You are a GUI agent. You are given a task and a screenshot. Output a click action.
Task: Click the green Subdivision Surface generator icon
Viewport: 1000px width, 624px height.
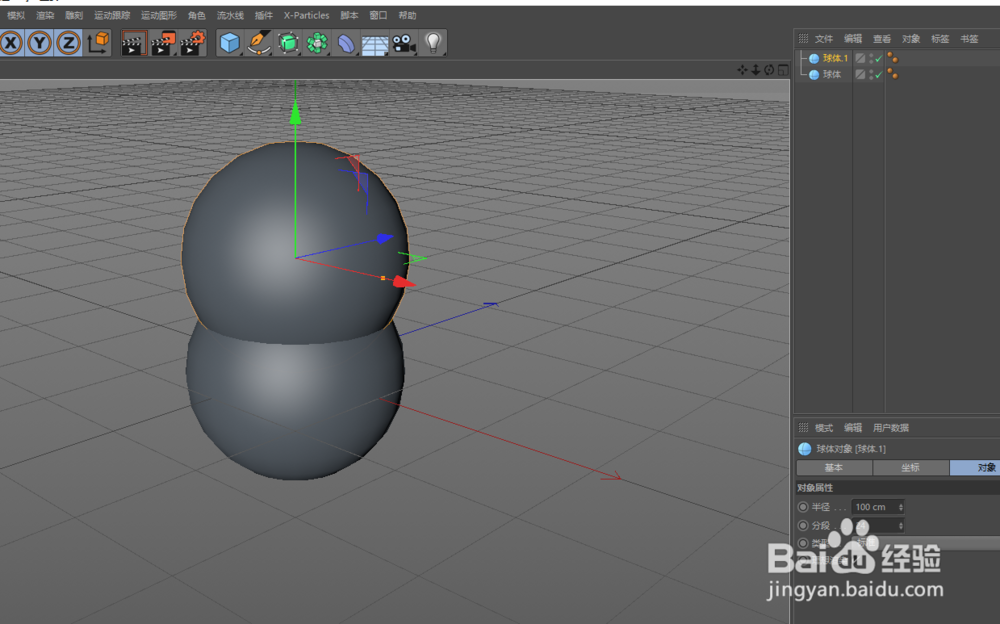(x=288, y=43)
